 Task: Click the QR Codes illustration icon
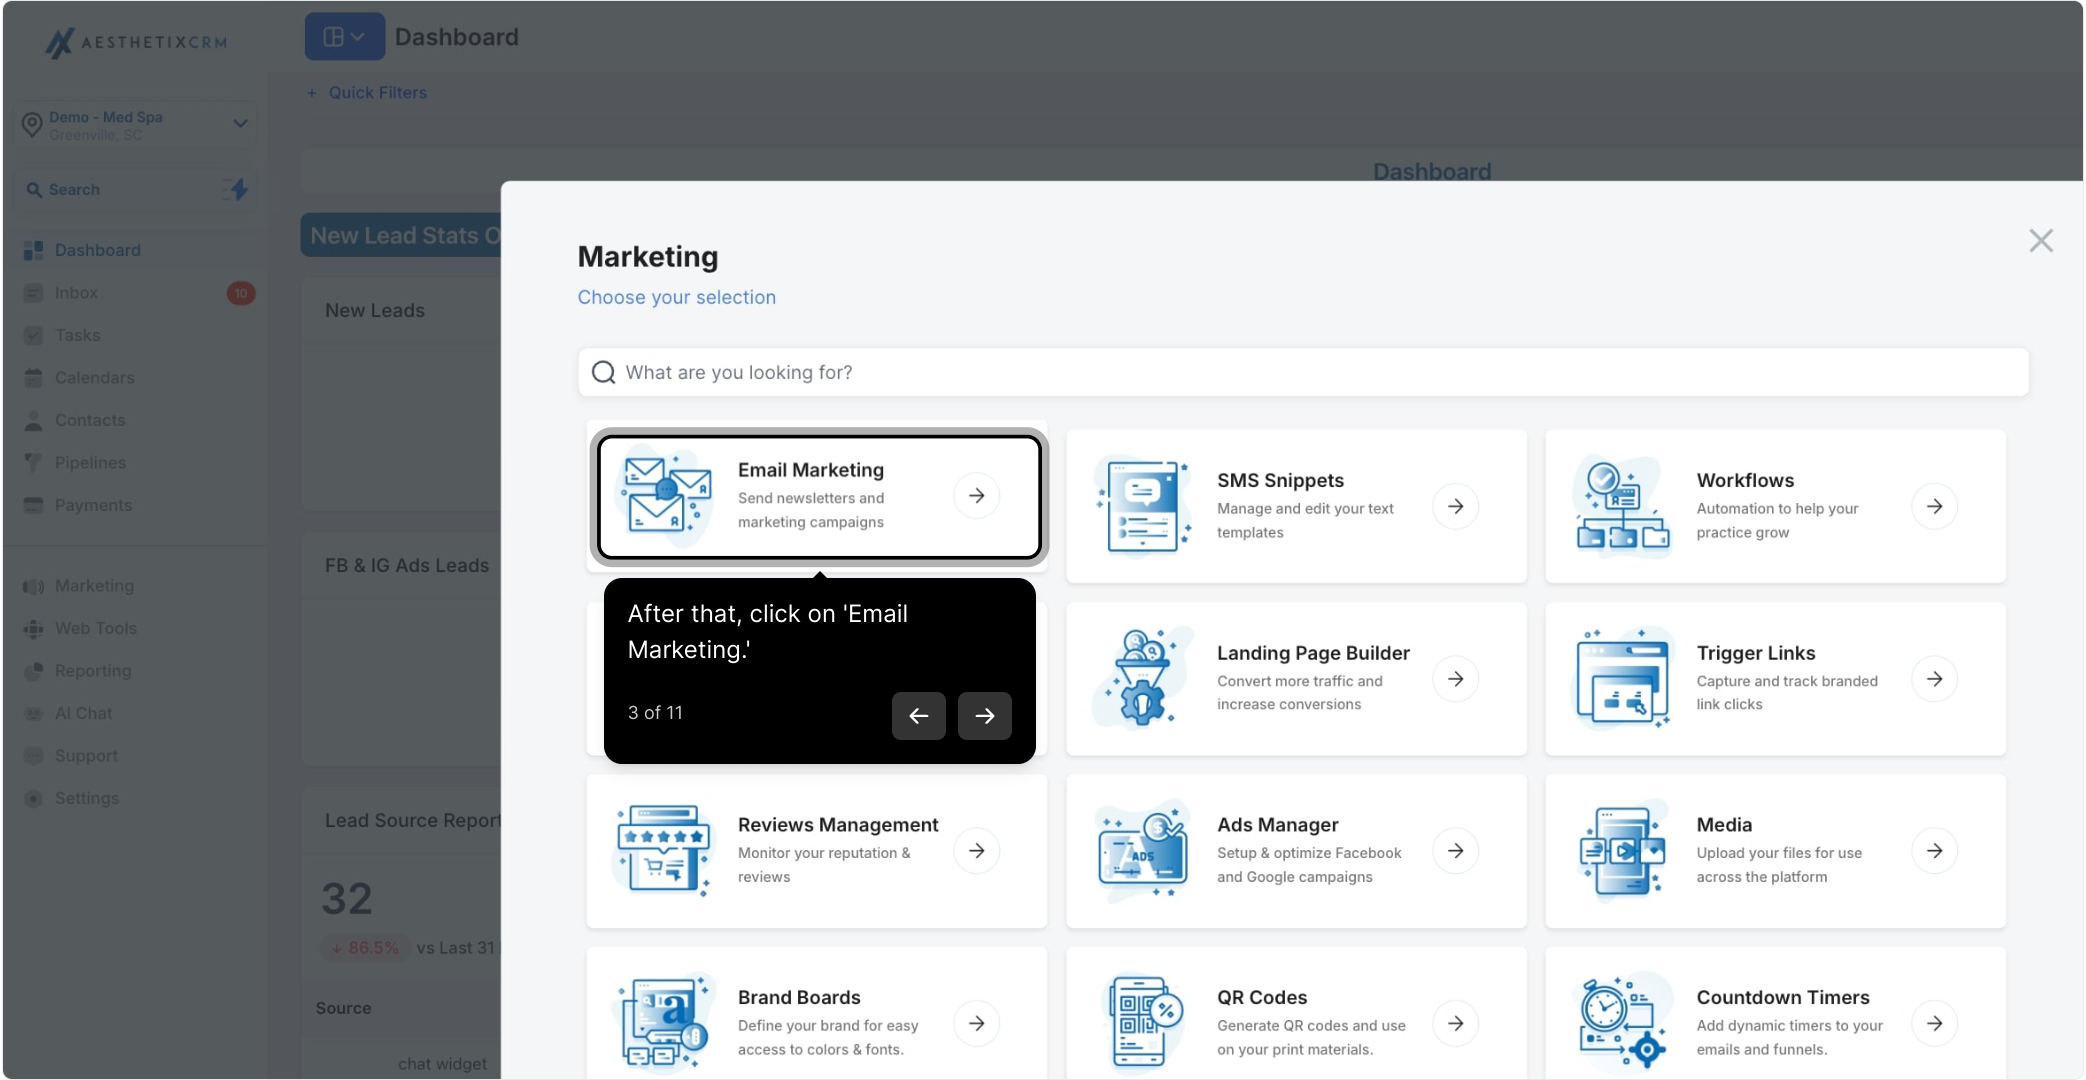(x=1144, y=1023)
